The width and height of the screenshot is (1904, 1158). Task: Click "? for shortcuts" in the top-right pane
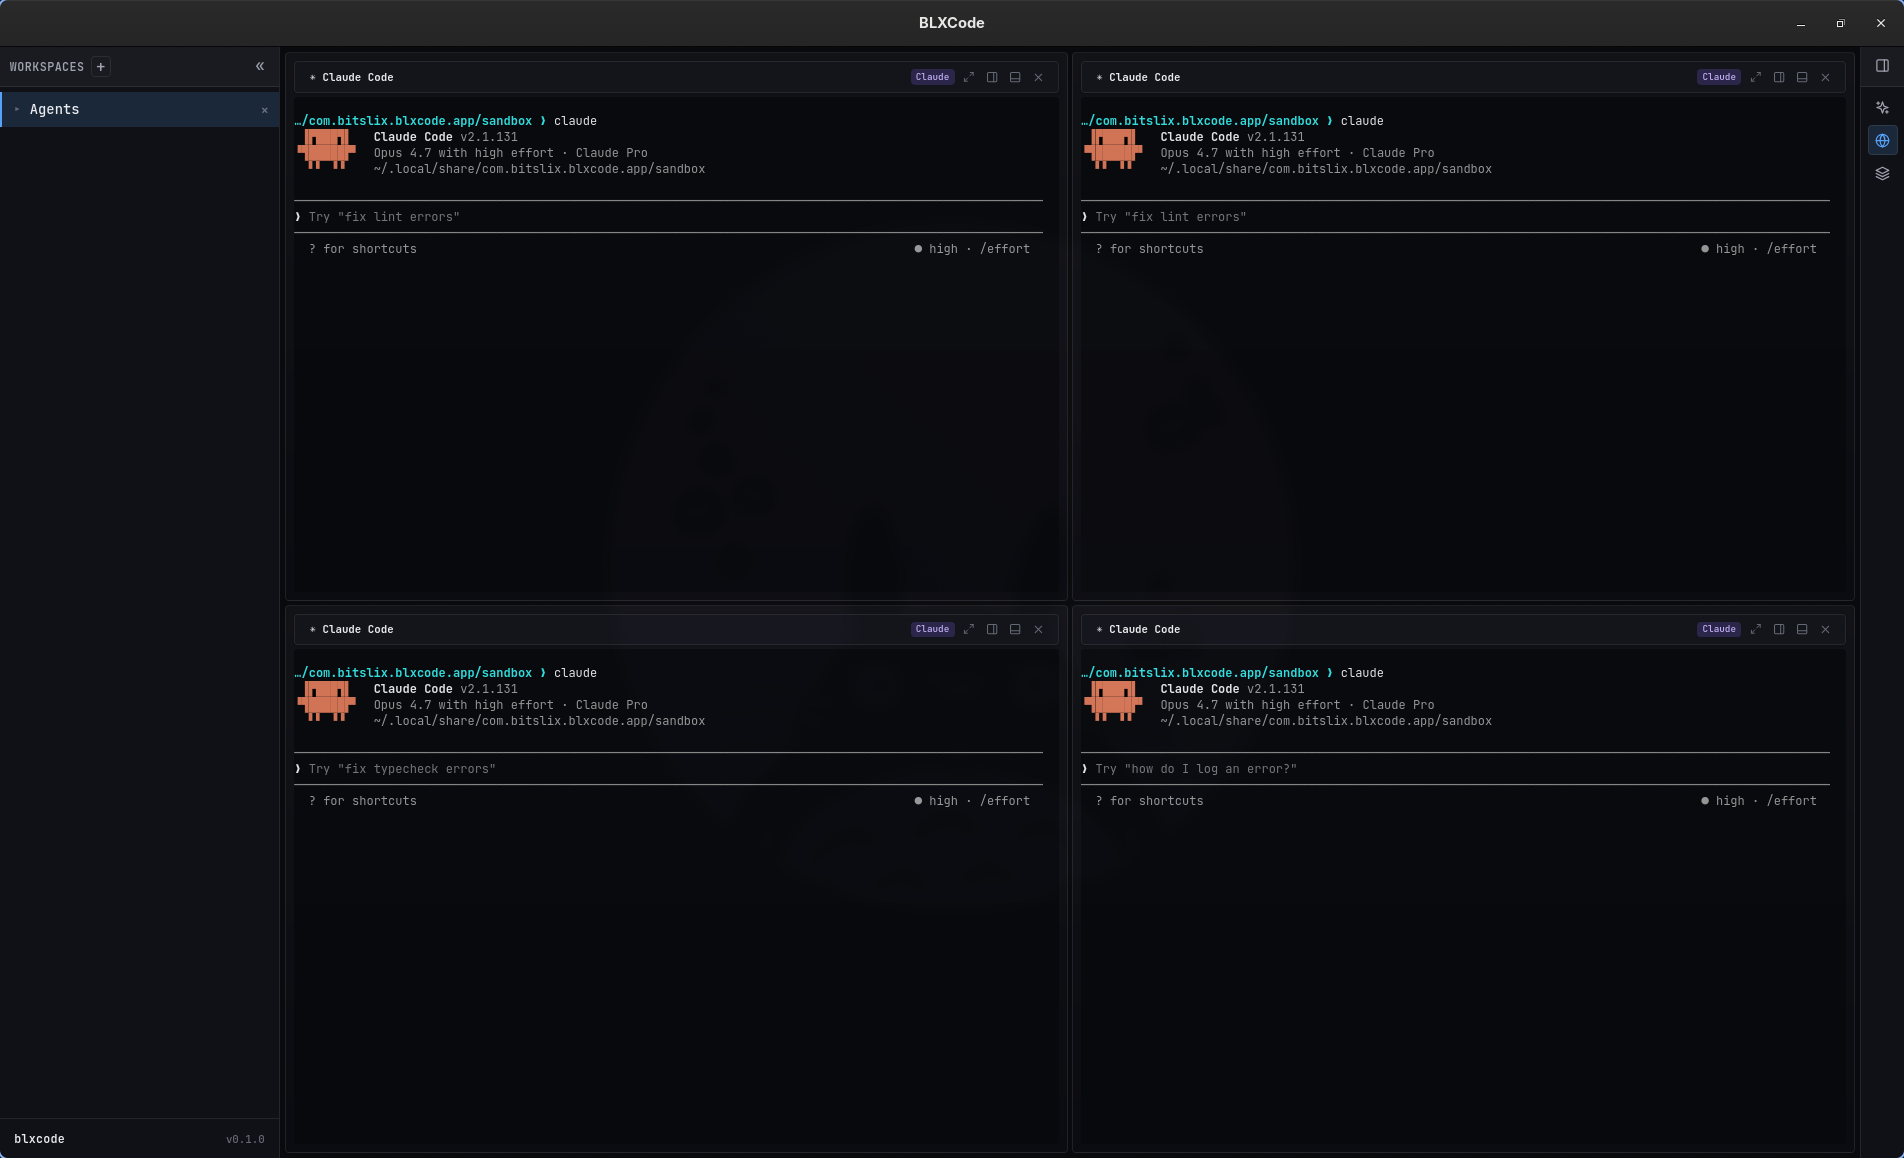[1150, 249]
